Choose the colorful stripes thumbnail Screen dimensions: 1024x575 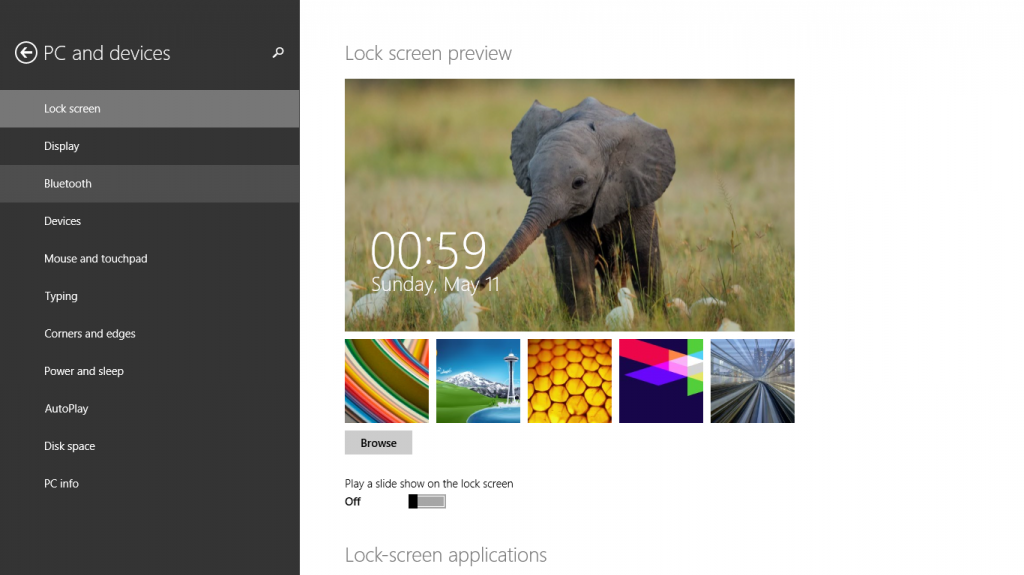pyautogui.click(x=387, y=381)
